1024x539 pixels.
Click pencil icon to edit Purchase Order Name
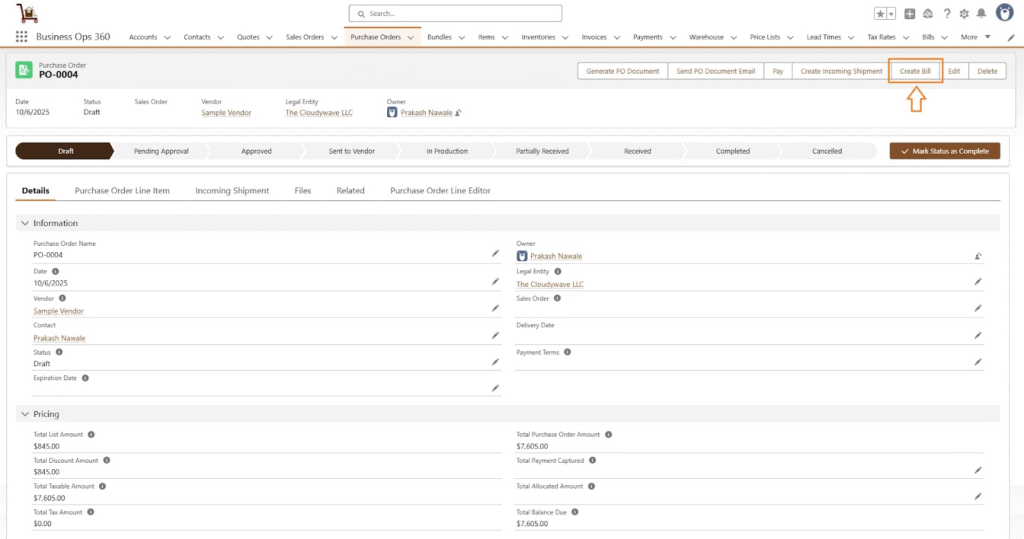click(494, 254)
